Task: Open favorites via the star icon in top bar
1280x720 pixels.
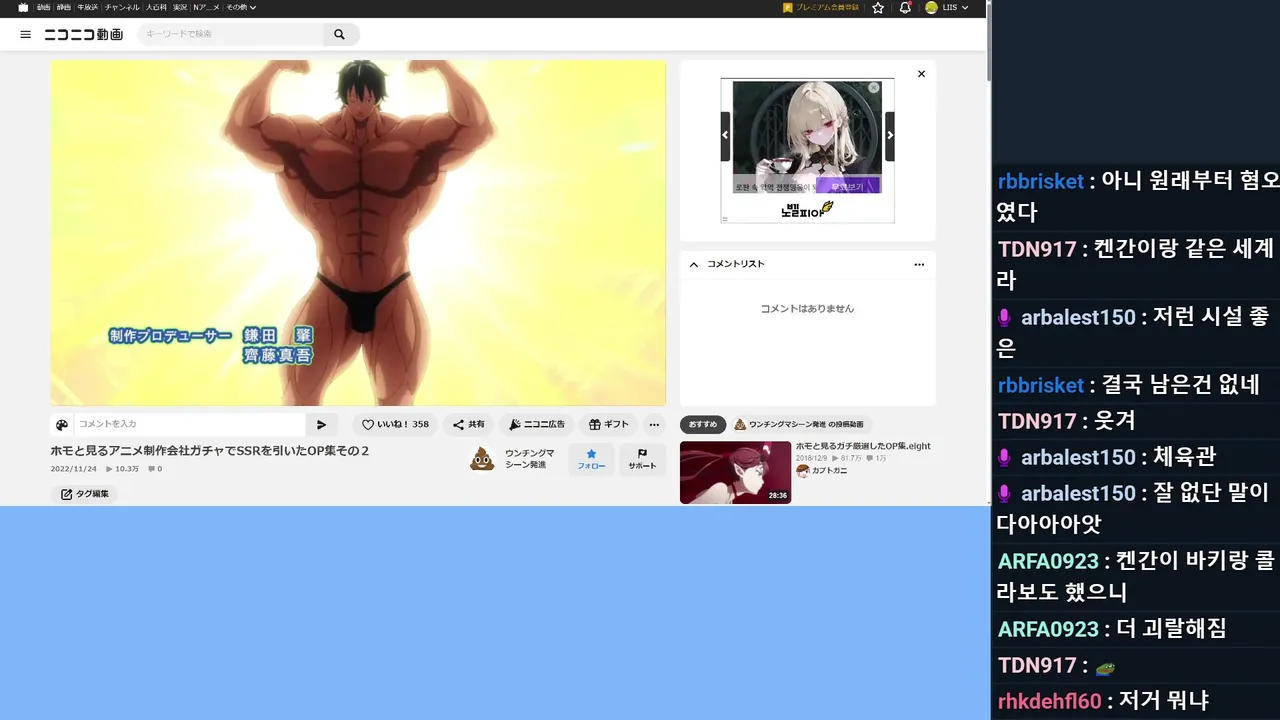Action: tap(878, 7)
